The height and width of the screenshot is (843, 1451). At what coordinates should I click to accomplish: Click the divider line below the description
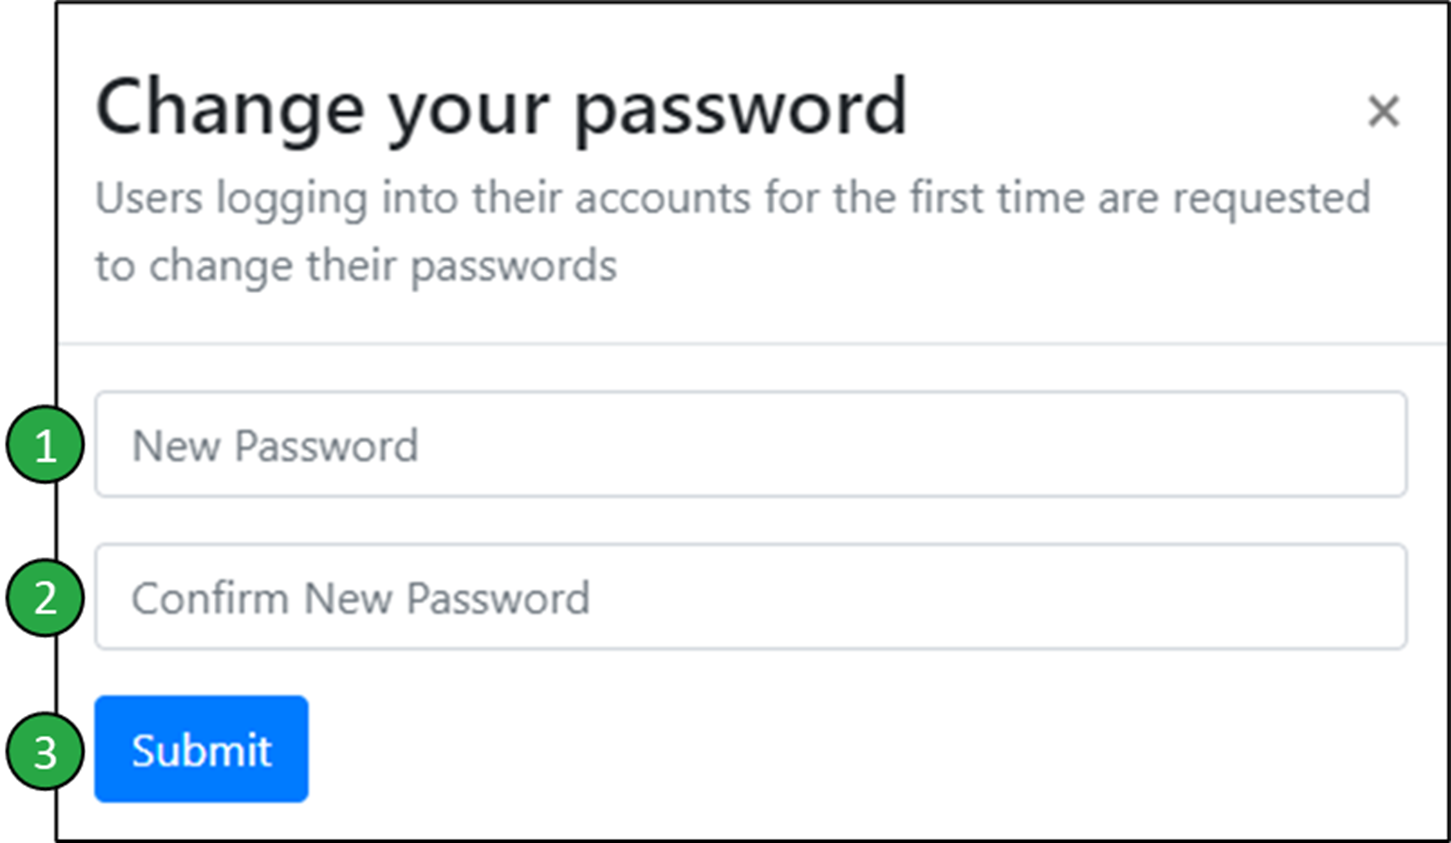750,344
